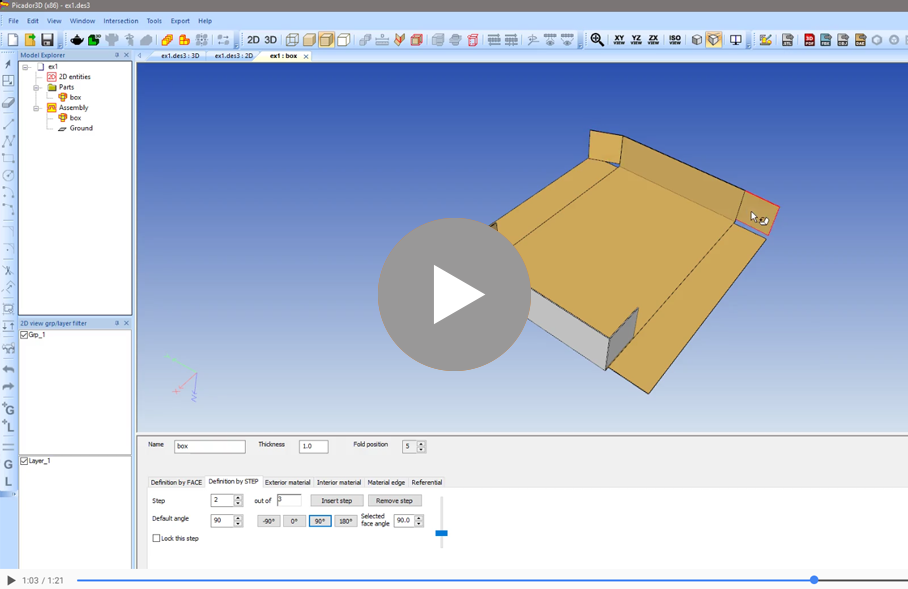Increase the Fold position spinner
This screenshot has height=589, width=908.
(421, 444)
